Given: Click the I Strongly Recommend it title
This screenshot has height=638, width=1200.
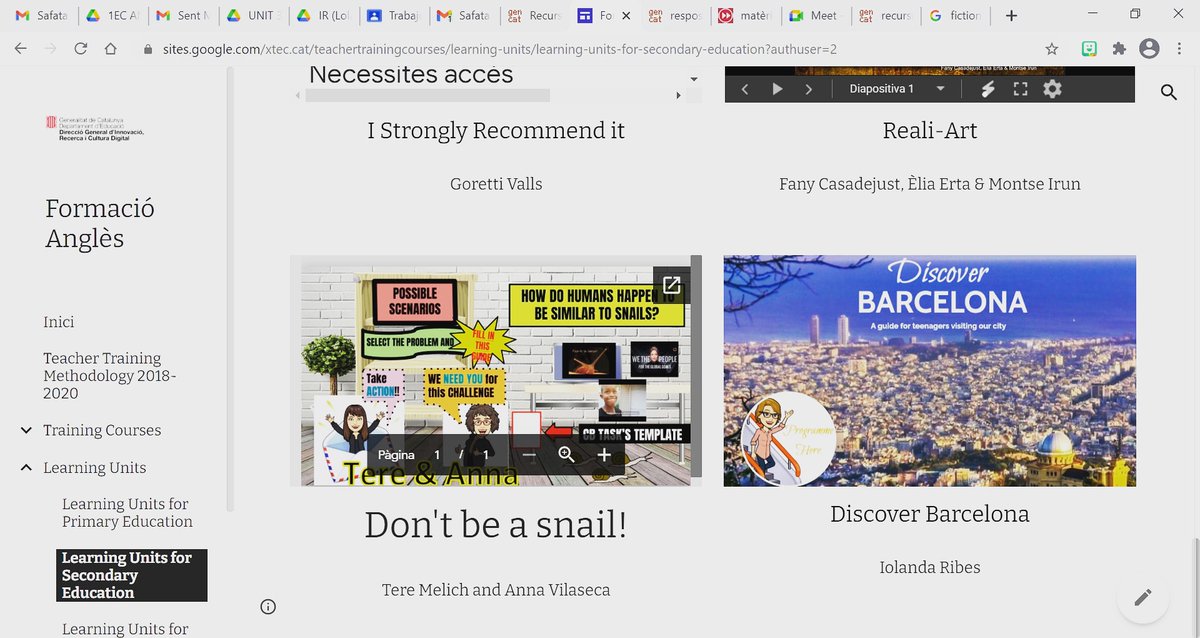Looking at the screenshot, I should pyautogui.click(x=496, y=130).
